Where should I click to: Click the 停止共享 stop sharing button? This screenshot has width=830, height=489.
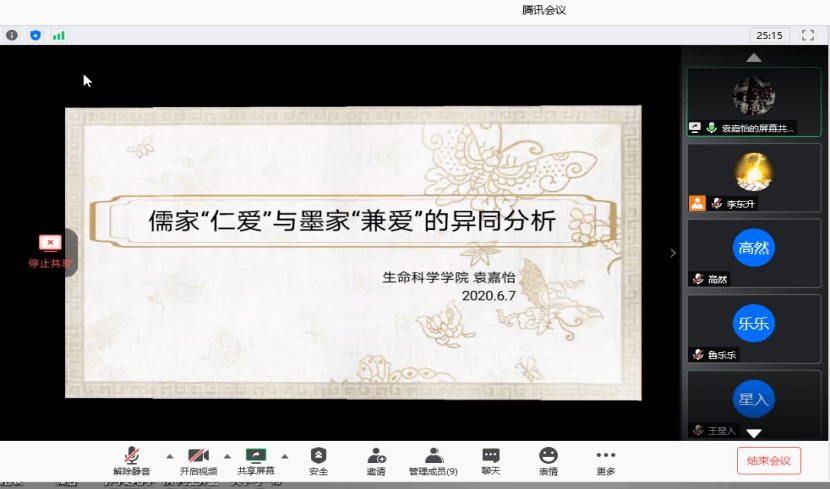coord(49,250)
